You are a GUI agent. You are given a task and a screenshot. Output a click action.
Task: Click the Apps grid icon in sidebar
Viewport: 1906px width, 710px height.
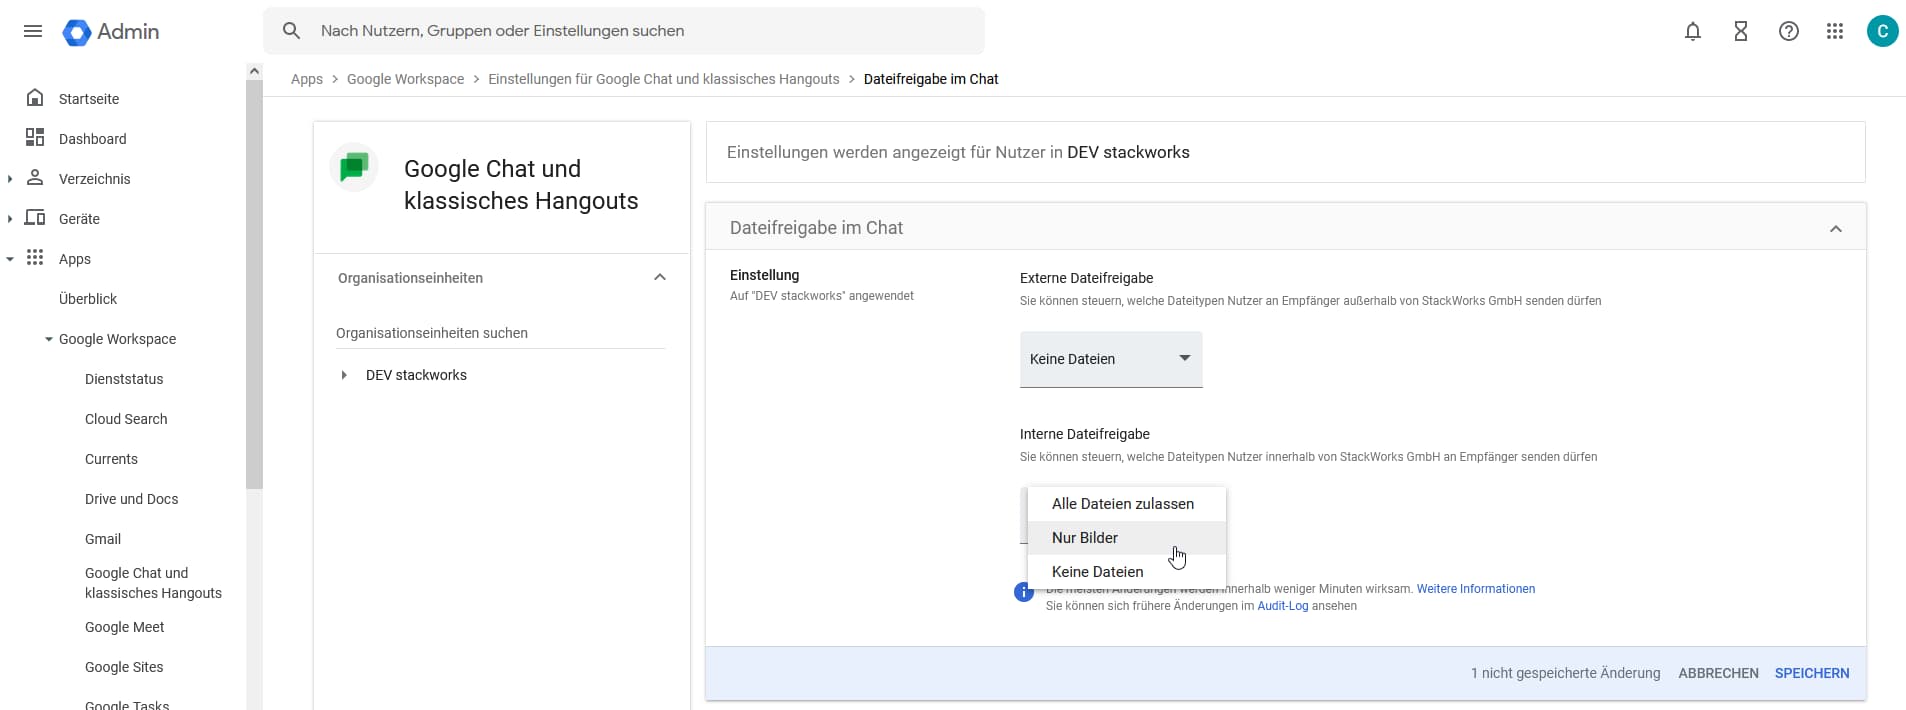point(35,257)
